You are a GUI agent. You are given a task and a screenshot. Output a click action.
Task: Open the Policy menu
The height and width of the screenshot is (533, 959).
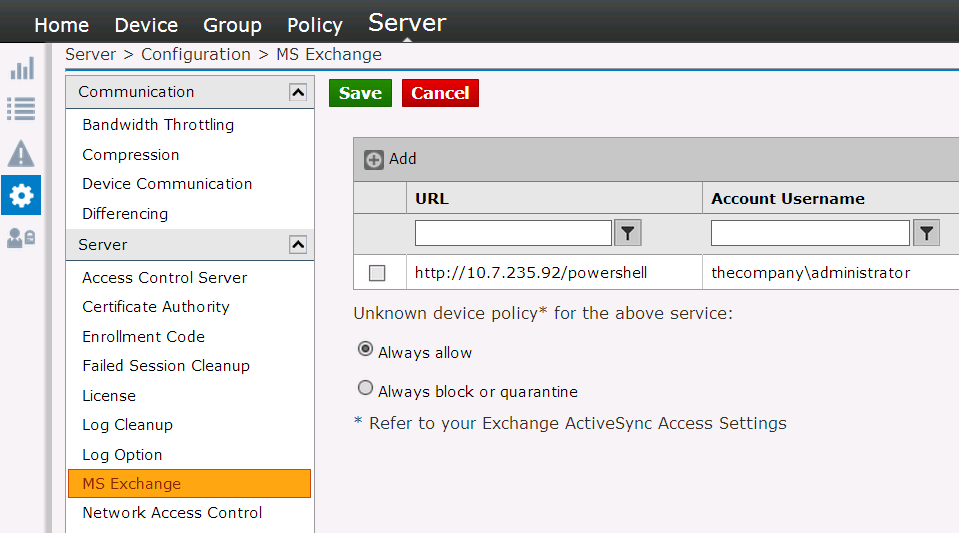pyautogui.click(x=315, y=25)
